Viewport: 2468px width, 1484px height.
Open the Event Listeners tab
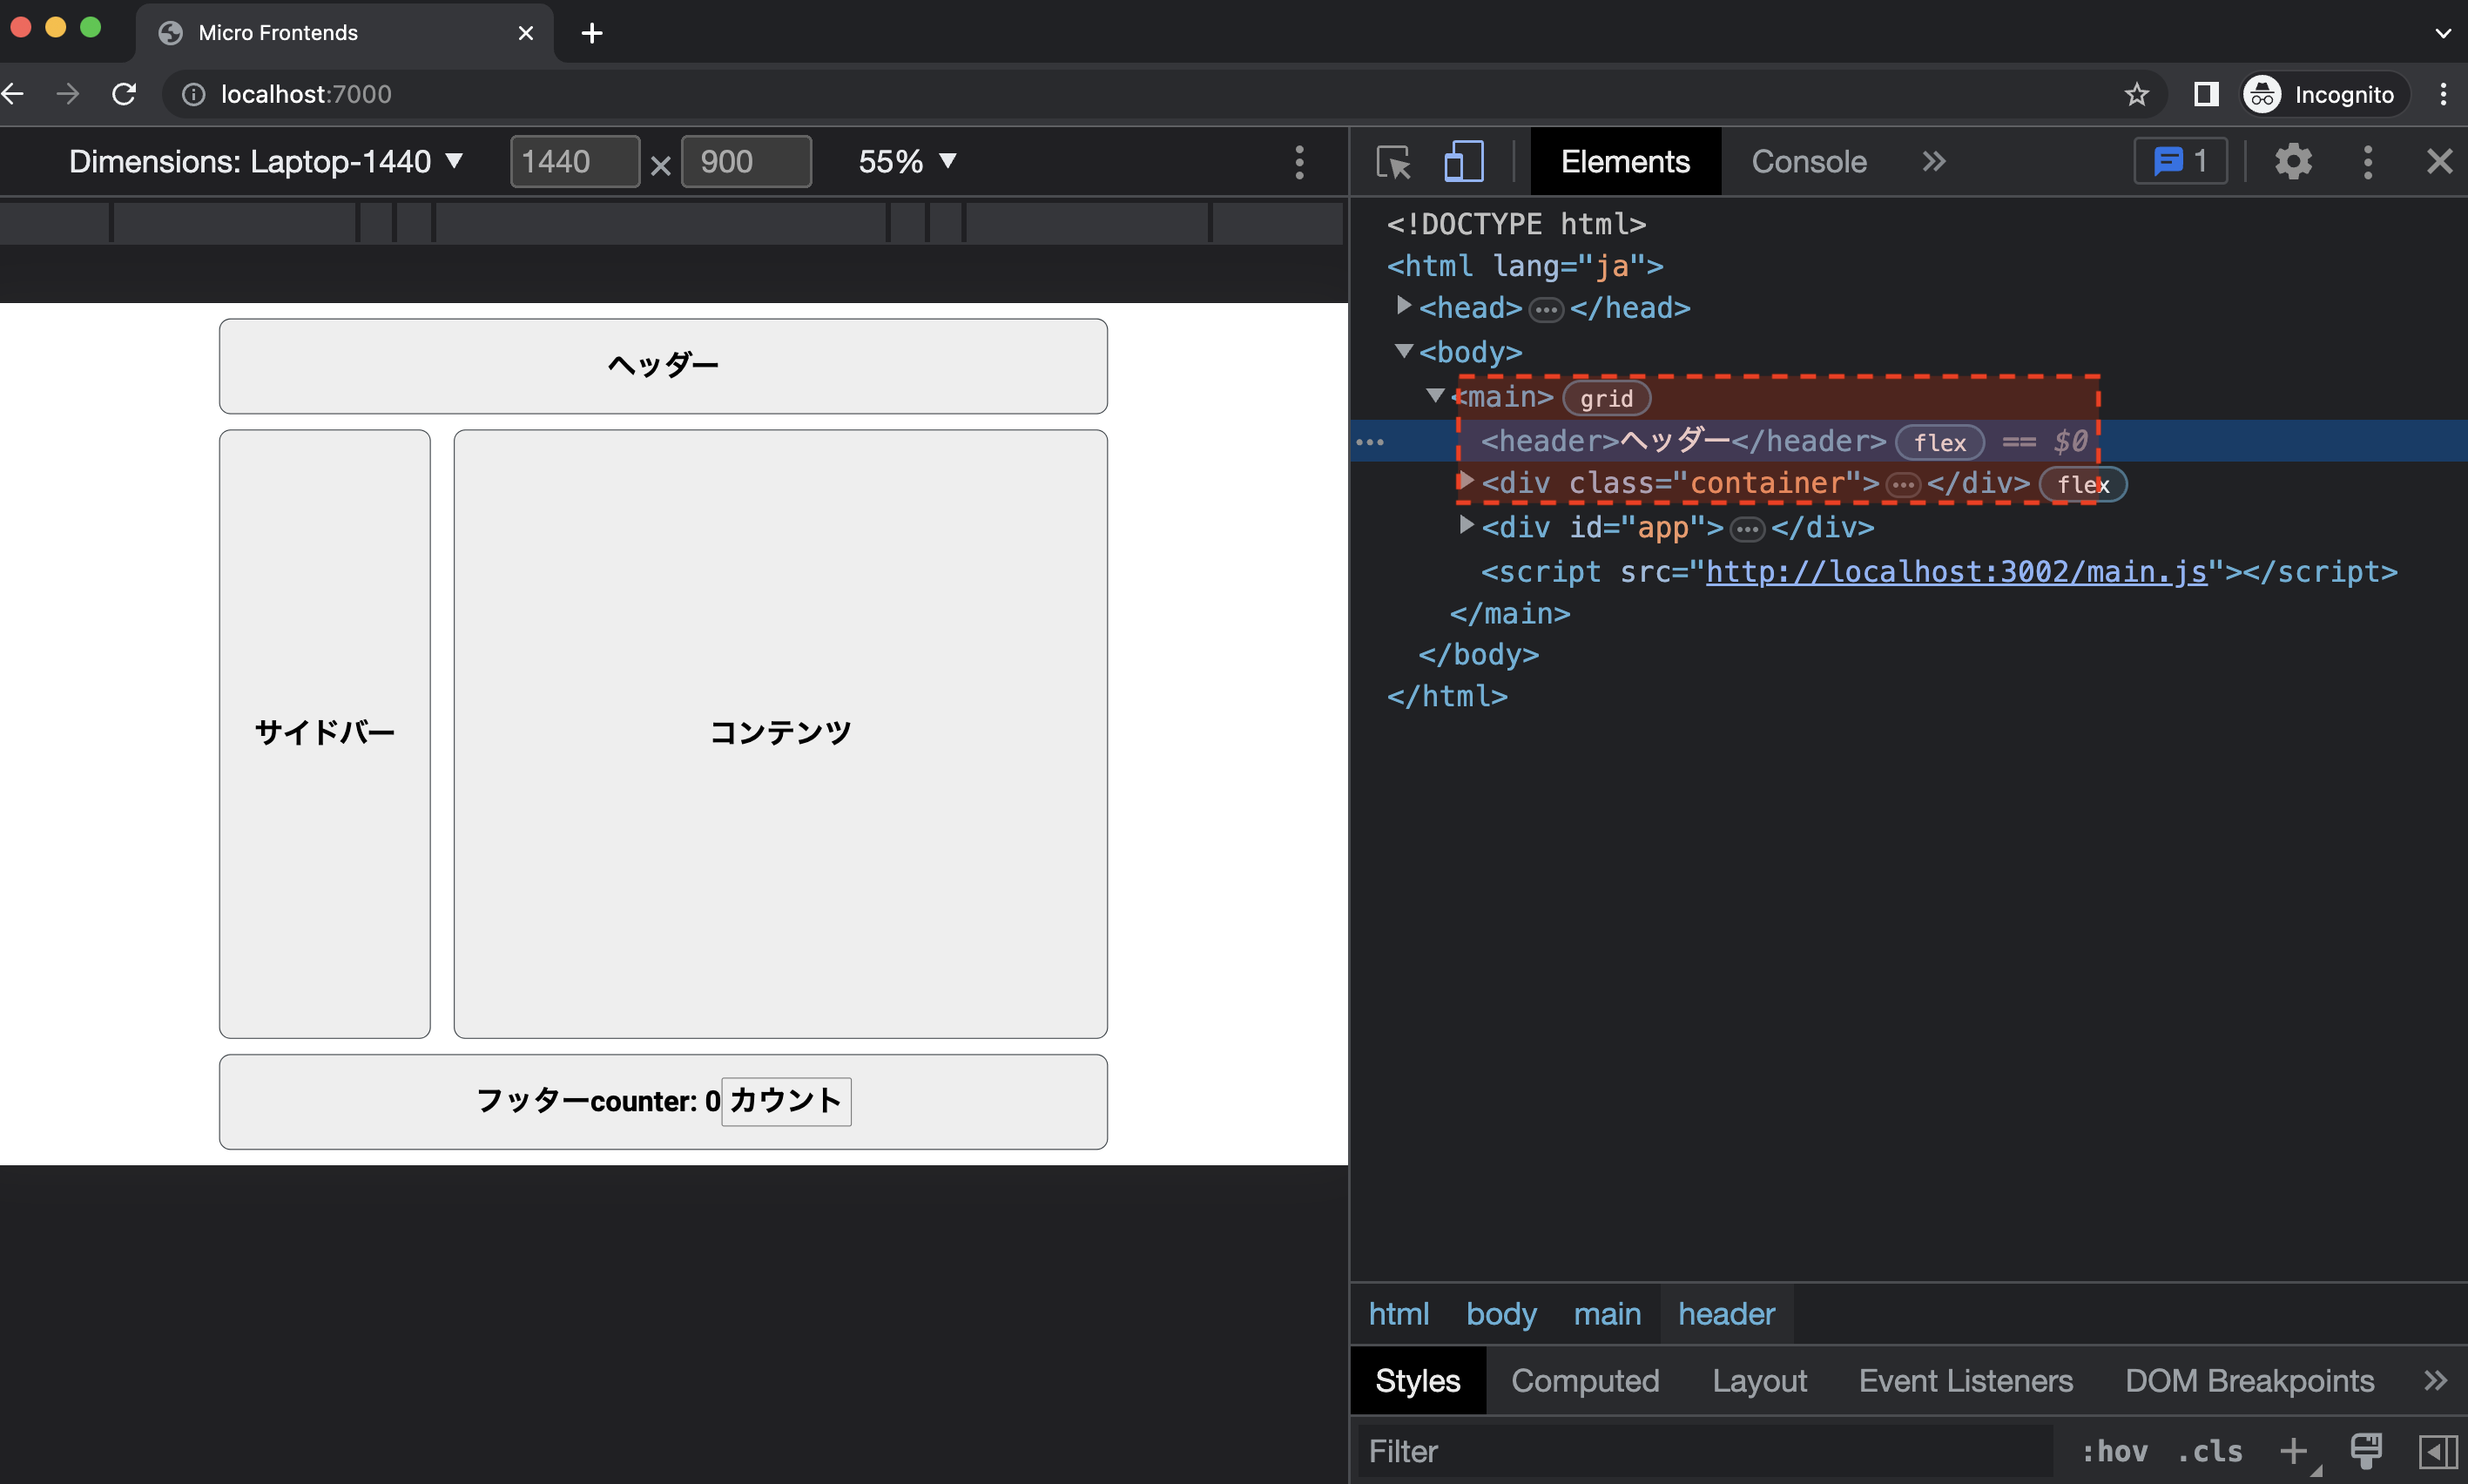coord(1965,1381)
